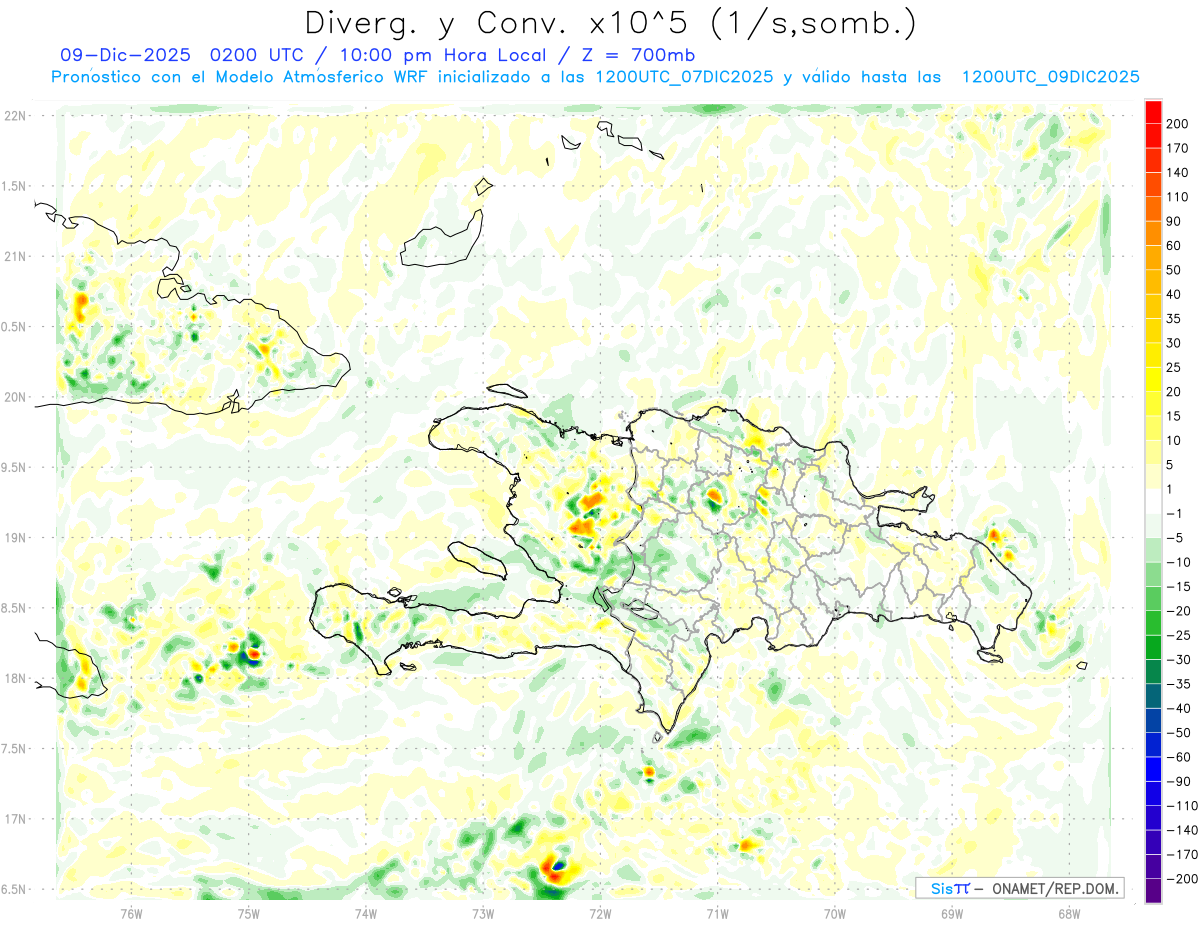
Task: Click the '6.5N' latitude label
Action: coord(15,889)
